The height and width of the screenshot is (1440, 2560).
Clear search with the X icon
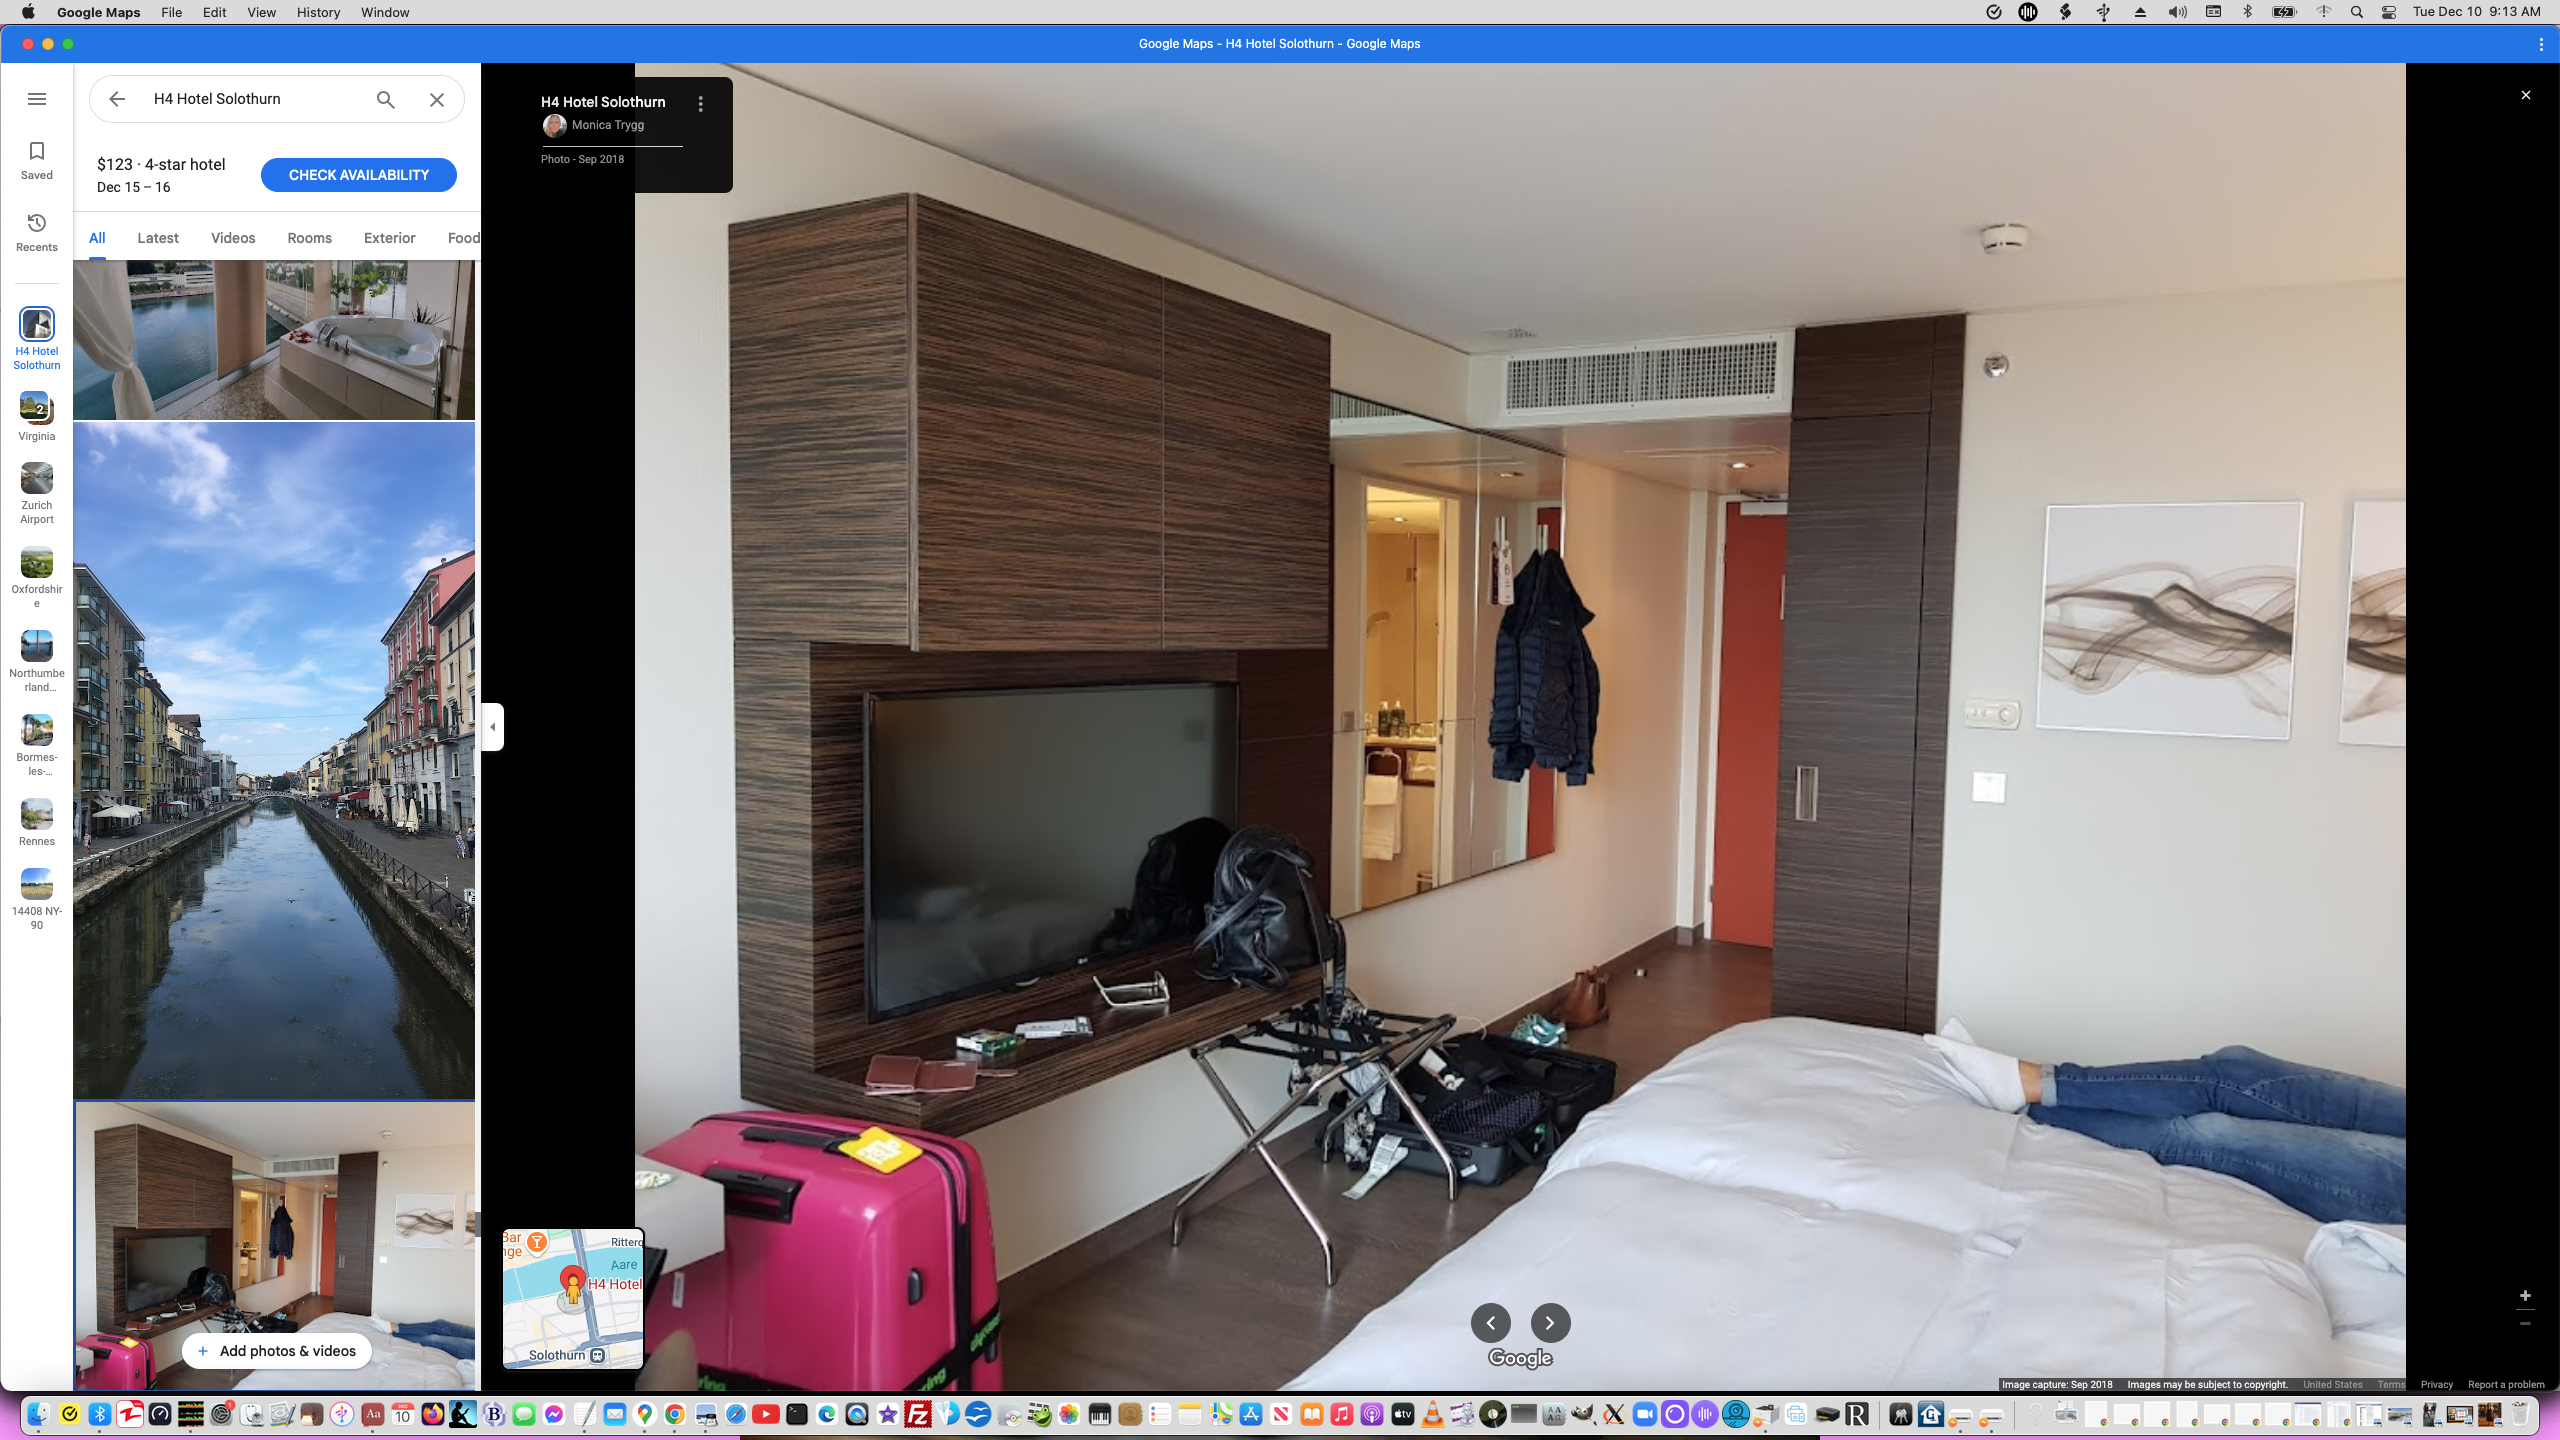point(437,99)
